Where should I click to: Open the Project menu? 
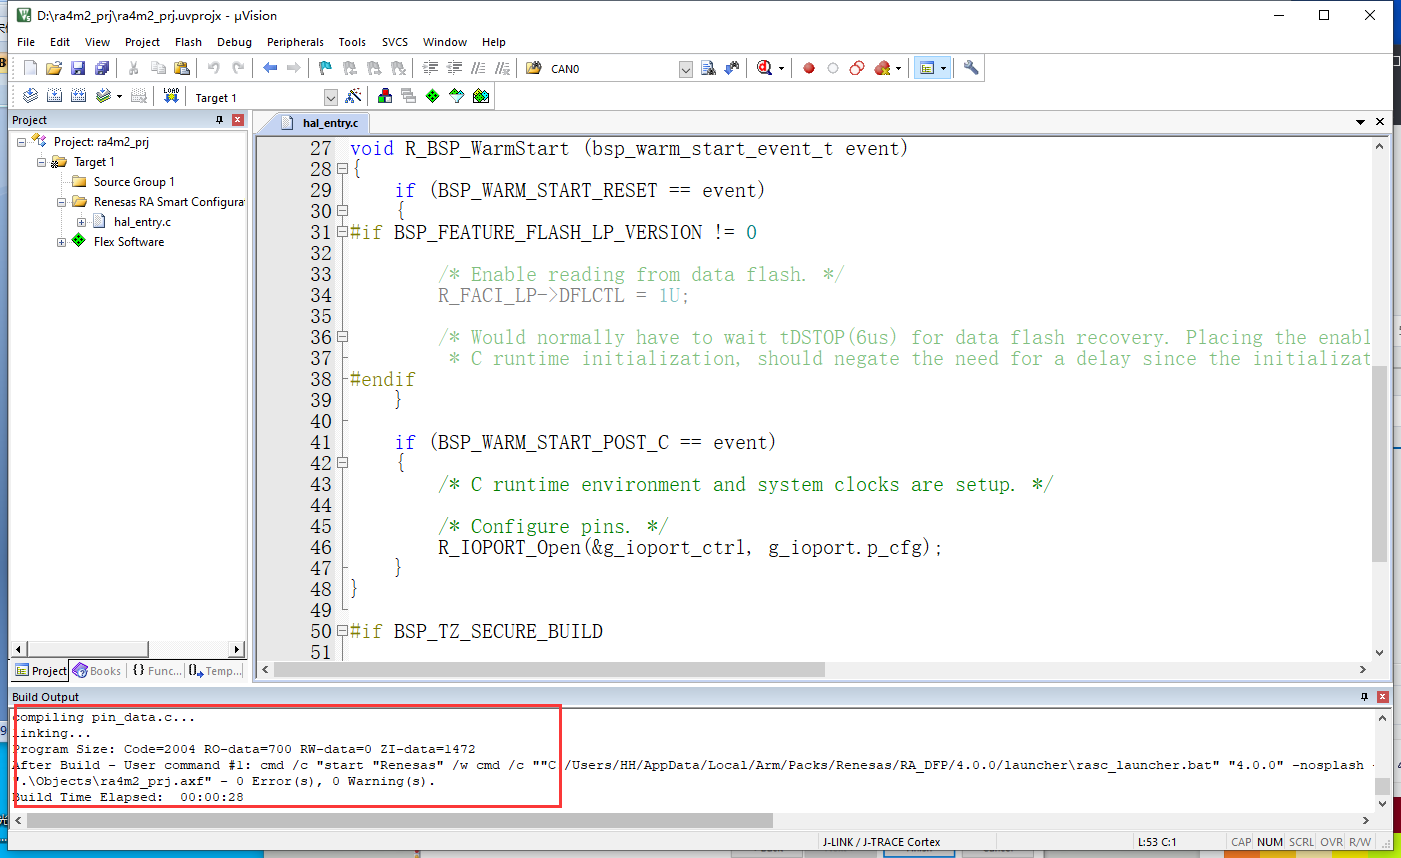coord(142,42)
